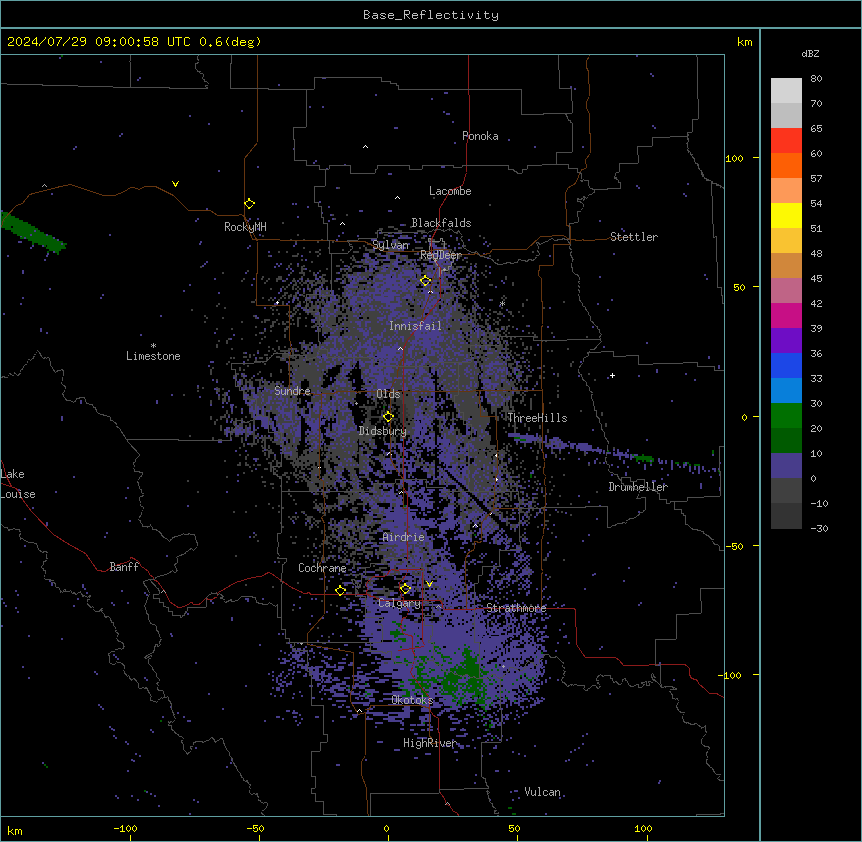Screen dimensions: 862x842
Task: Click the Lacombe city label
Action: tap(450, 191)
